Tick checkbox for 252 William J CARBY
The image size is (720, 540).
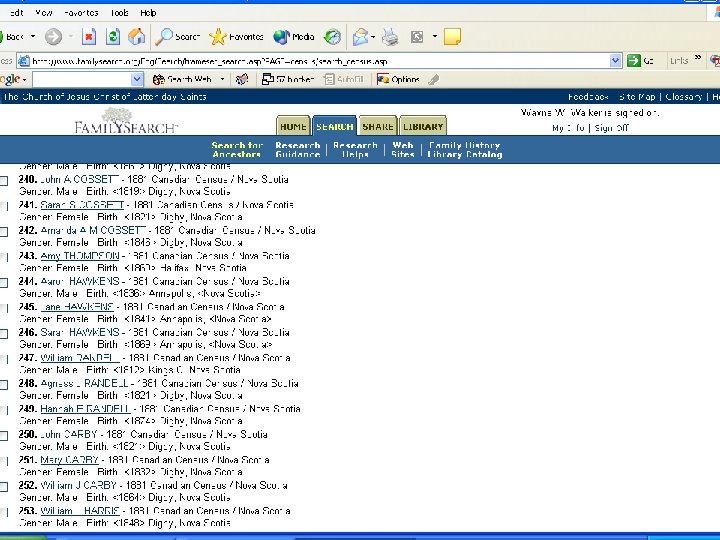coord(4,487)
